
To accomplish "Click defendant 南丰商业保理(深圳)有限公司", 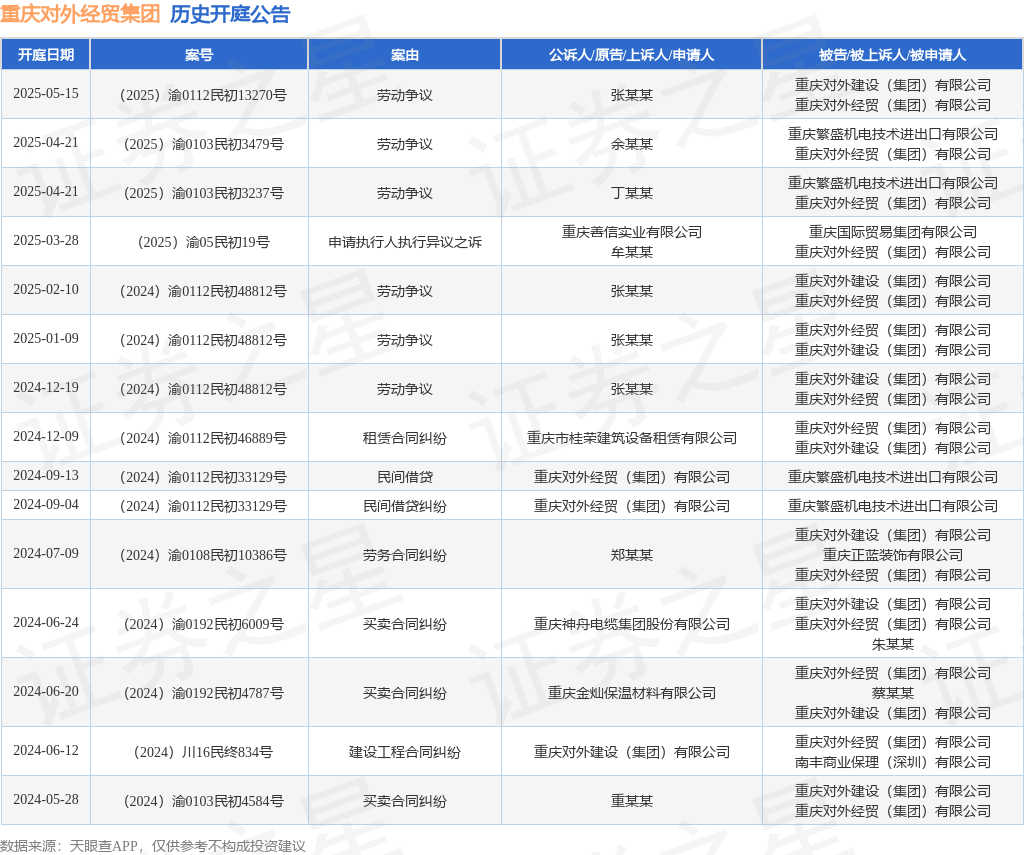I will (x=893, y=762).
